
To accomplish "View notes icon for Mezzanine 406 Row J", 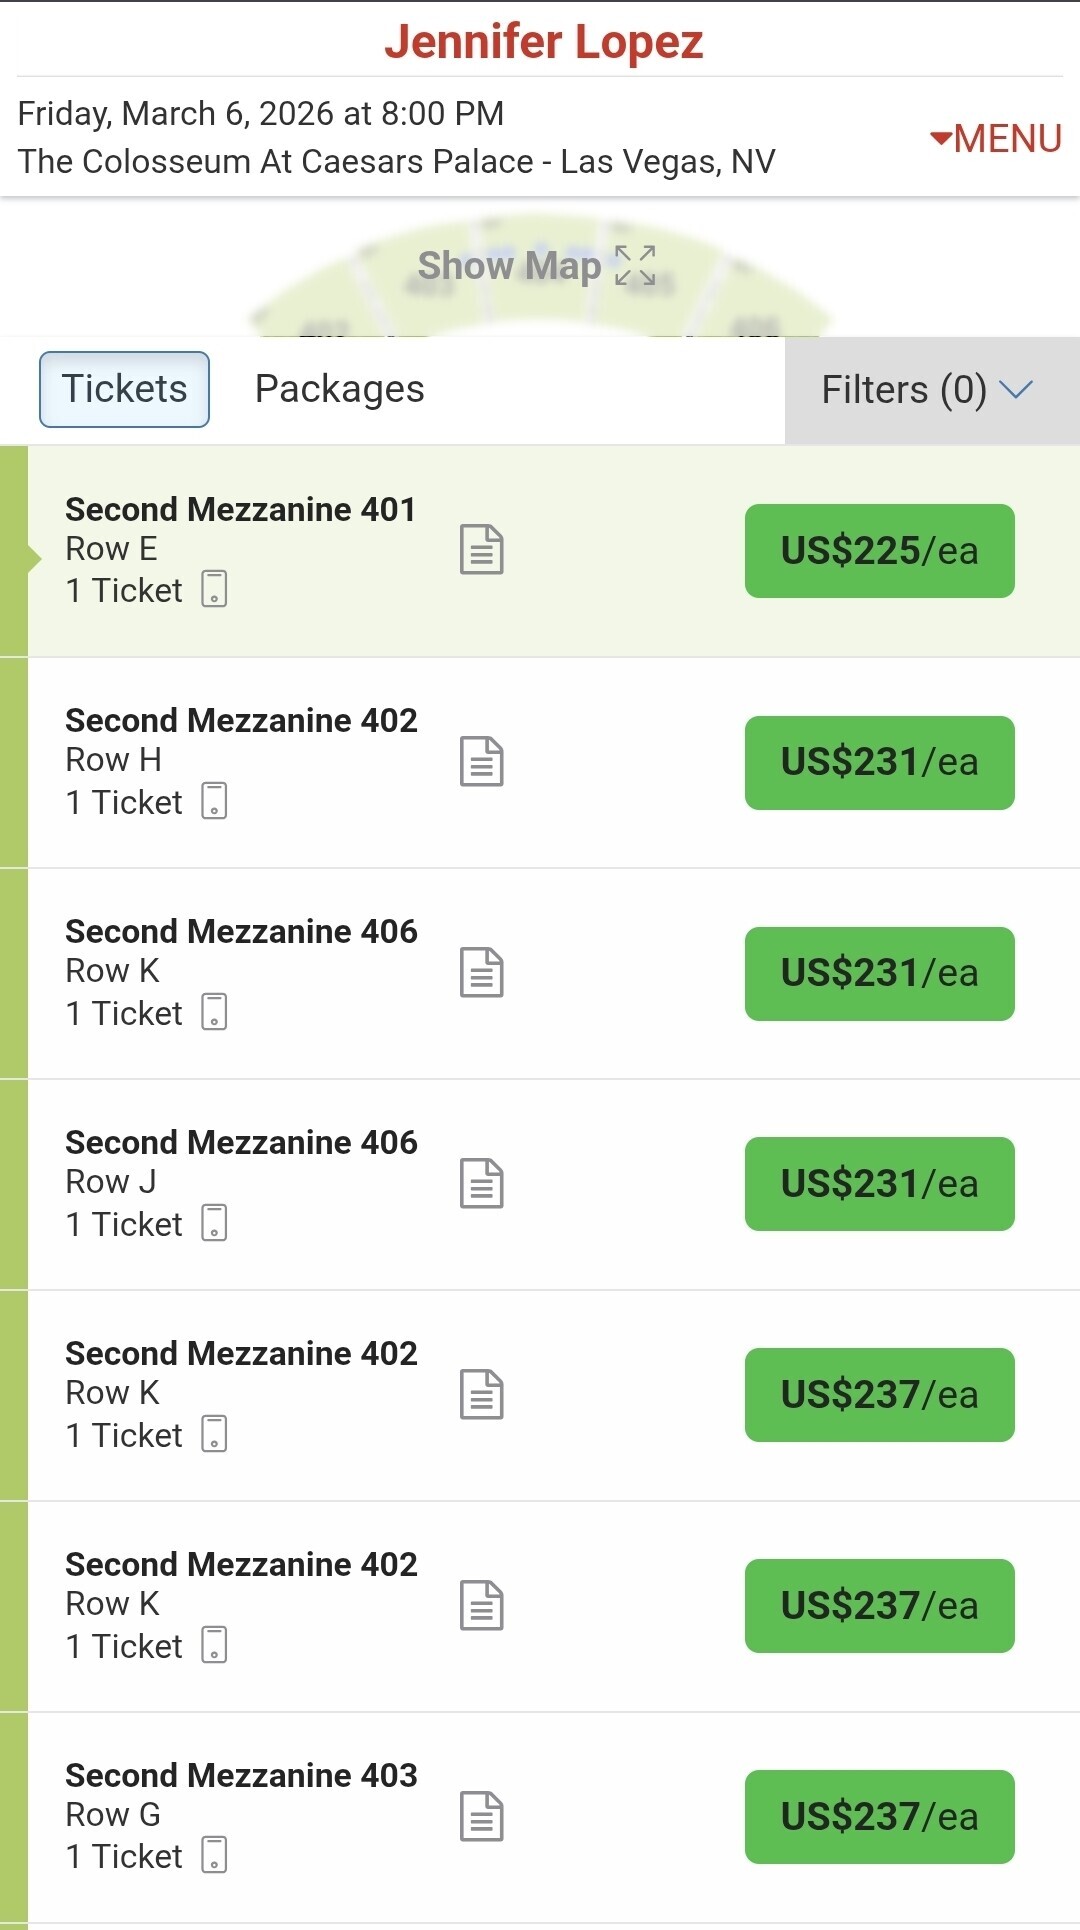I will [x=481, y=1184].
